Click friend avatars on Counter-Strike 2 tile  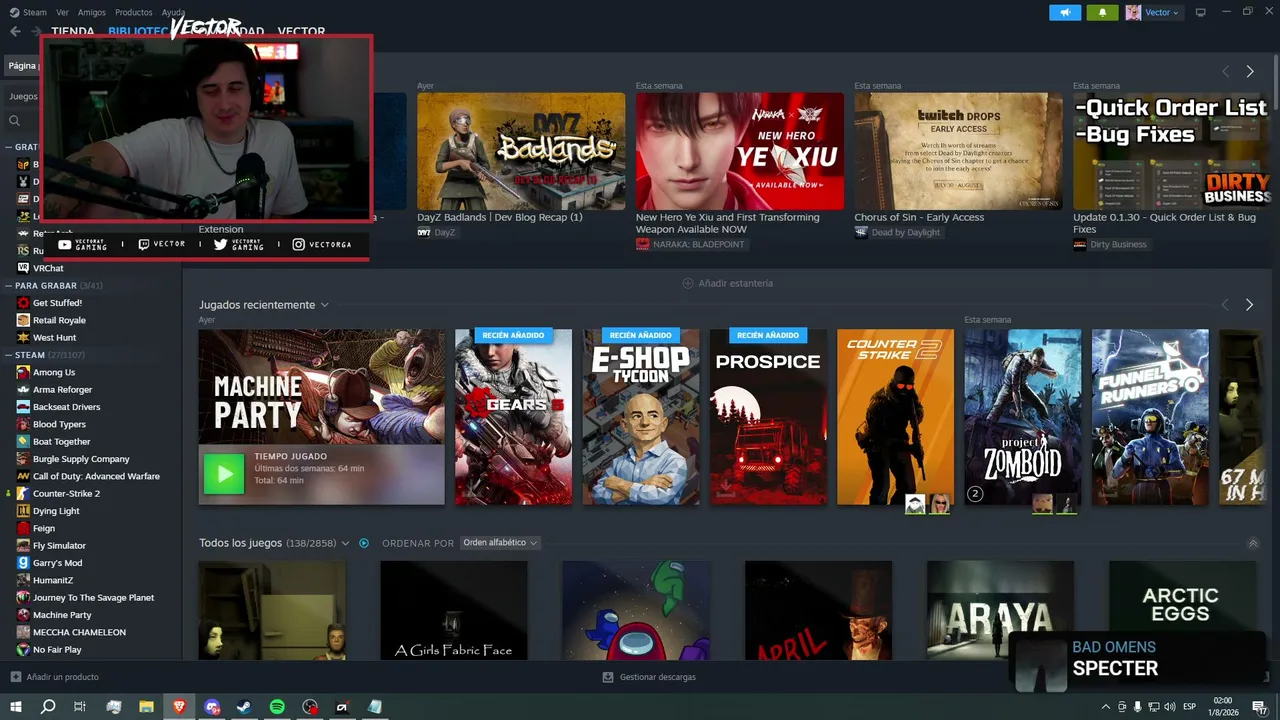coord(927,504)
